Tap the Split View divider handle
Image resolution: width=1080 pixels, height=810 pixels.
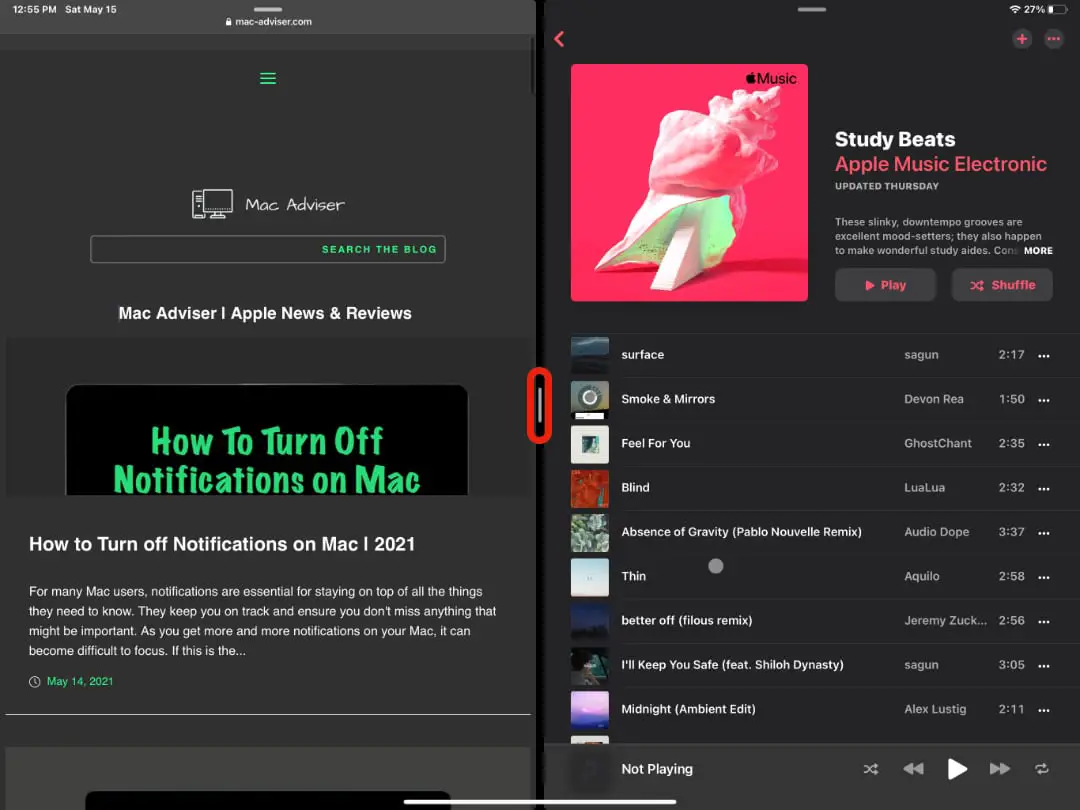pyautogui.click(x=539, y=405)
